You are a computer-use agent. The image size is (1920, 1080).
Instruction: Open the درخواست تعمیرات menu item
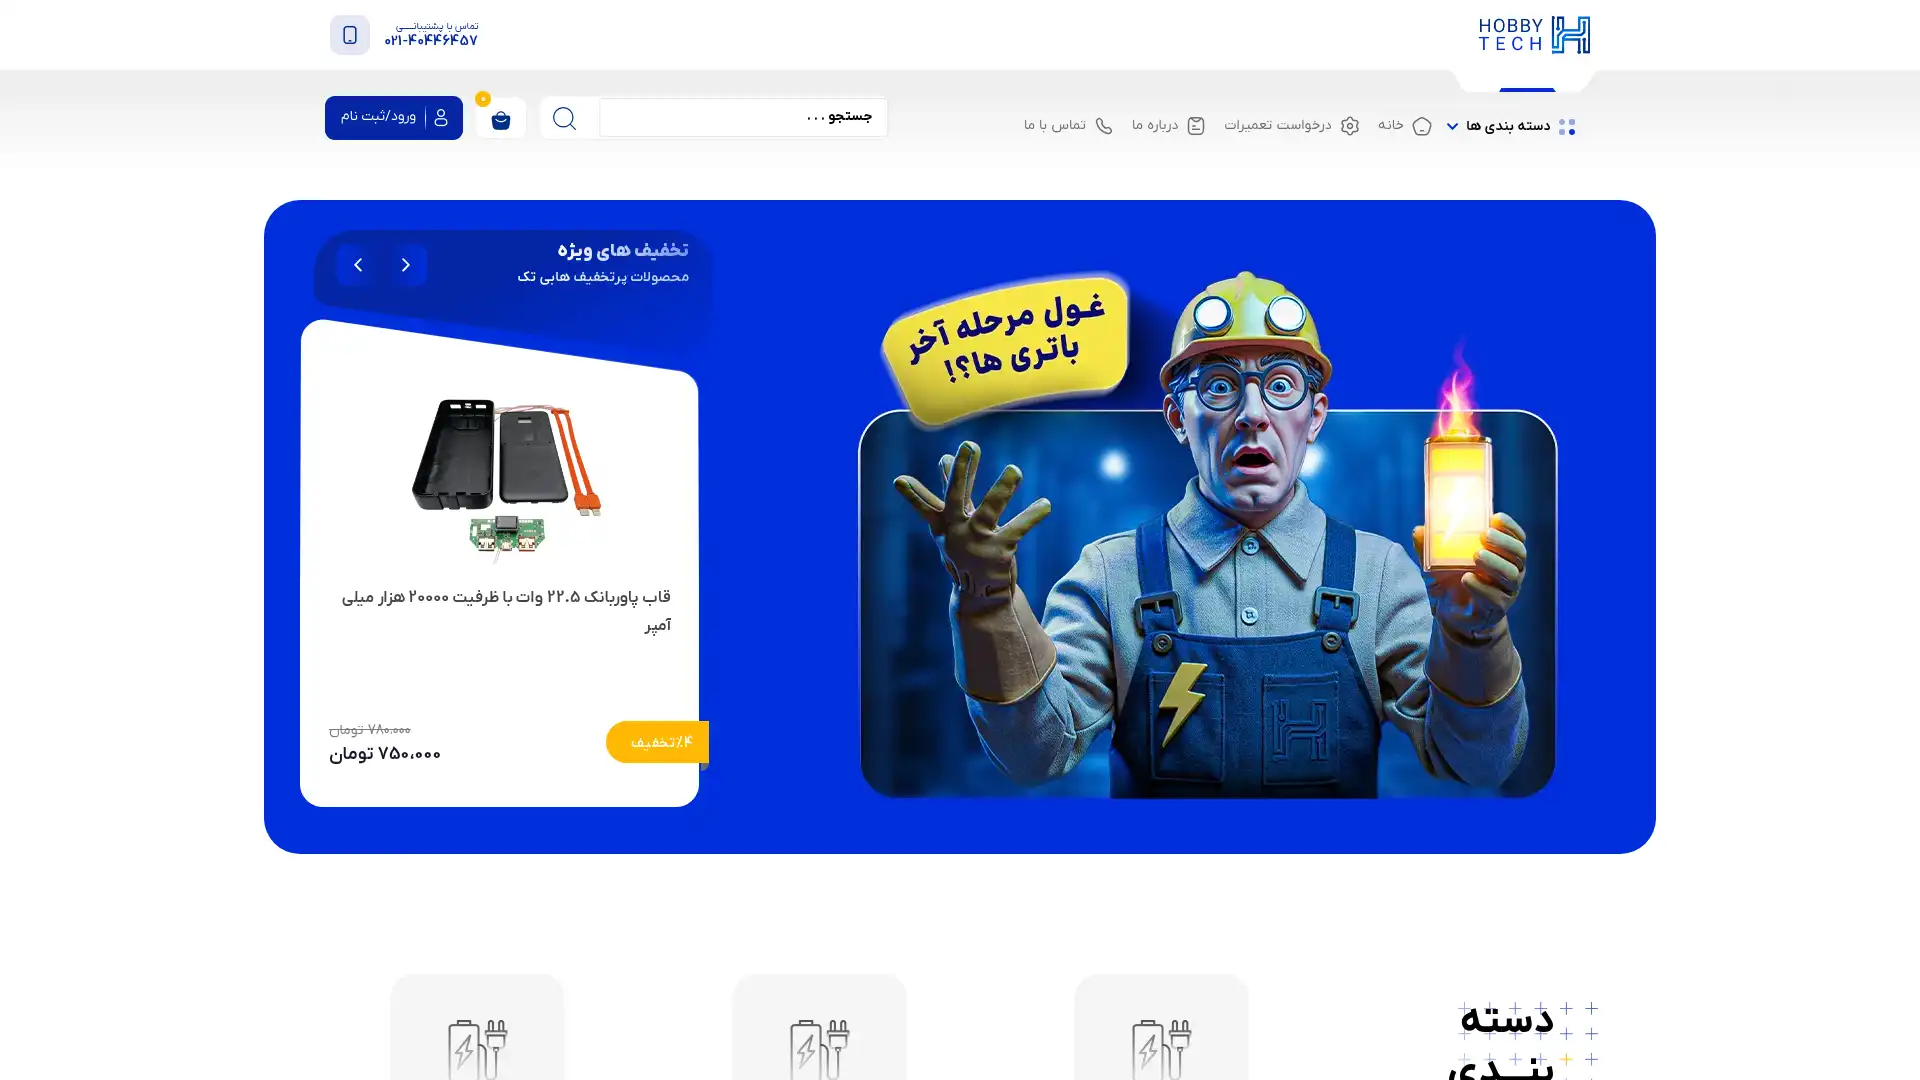tap(1292, 126)
